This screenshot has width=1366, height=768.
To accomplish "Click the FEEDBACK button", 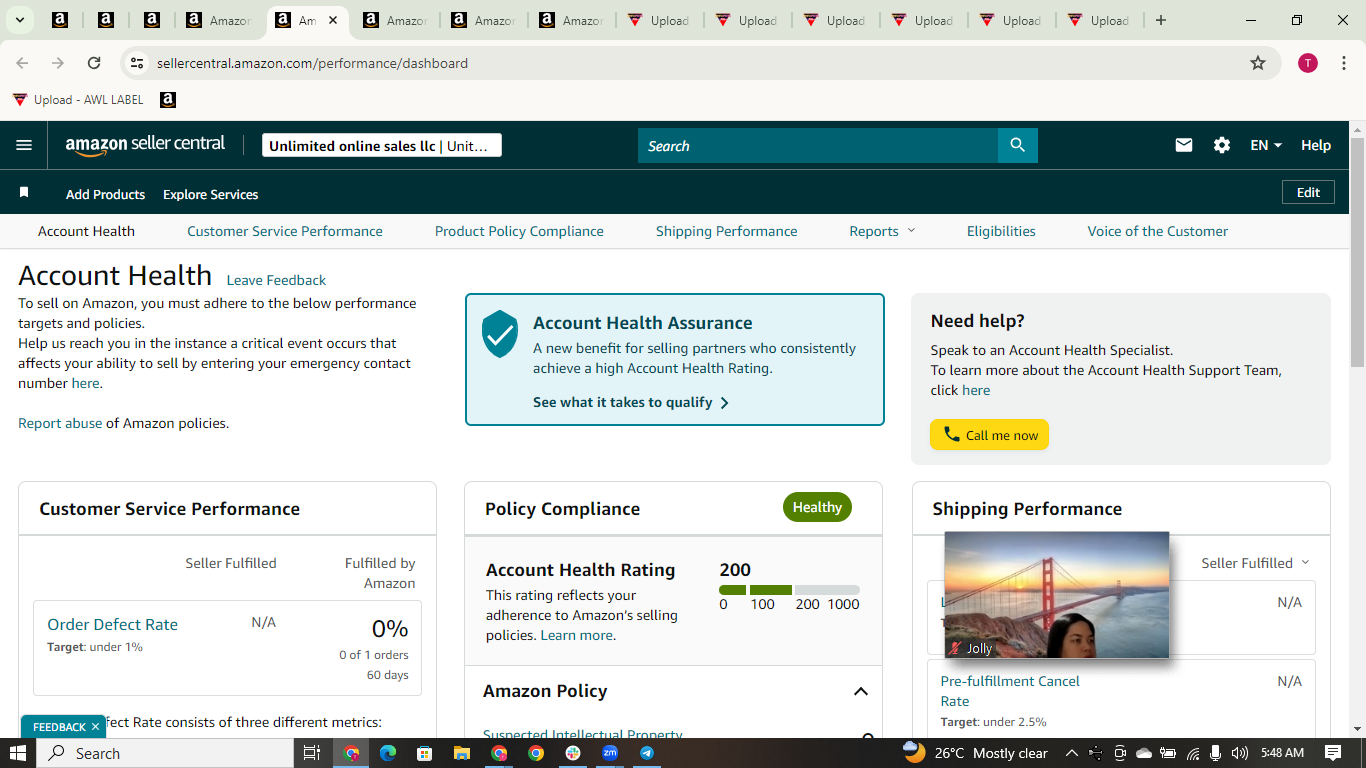I will click(x=59, y=727).
